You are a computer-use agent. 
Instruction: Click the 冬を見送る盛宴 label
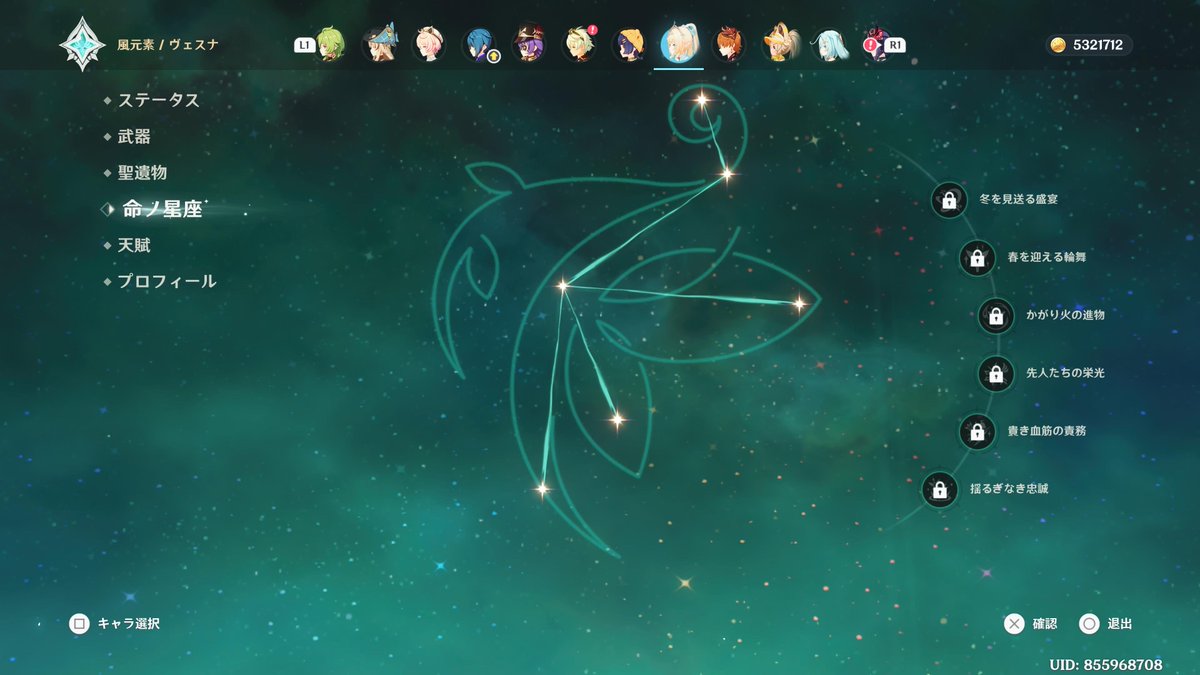coord(1019,200)
